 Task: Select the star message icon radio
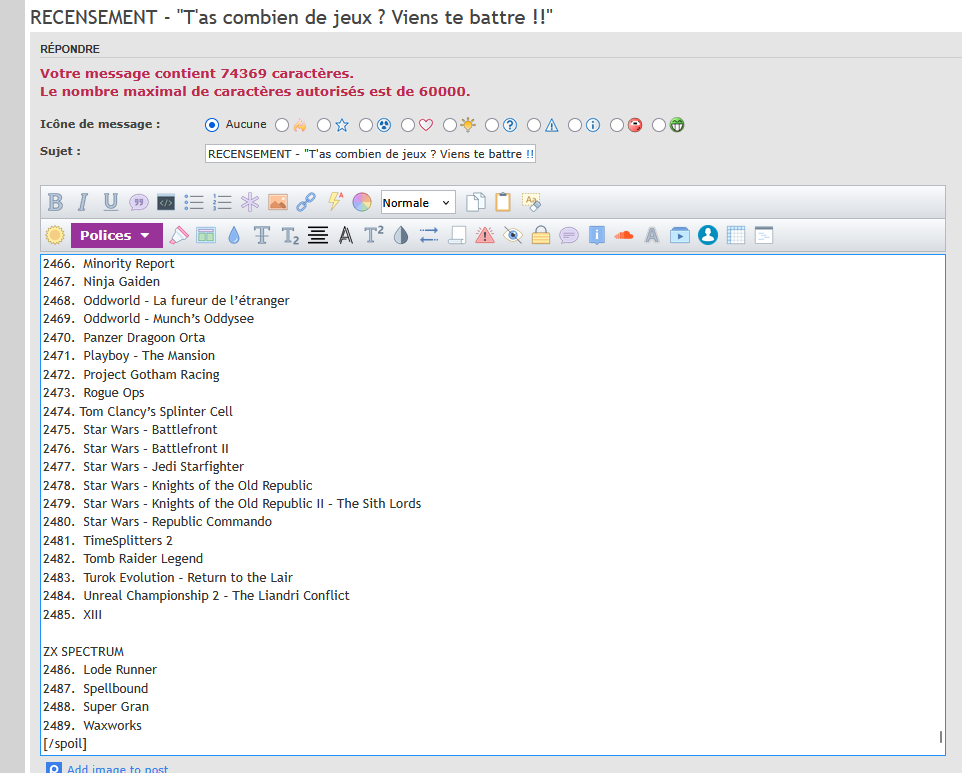click(323, 125)
